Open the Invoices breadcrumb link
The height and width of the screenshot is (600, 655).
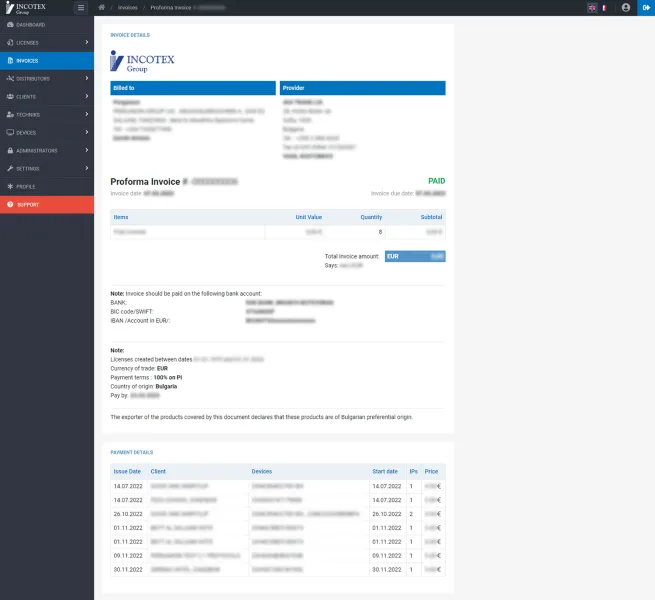128,8
